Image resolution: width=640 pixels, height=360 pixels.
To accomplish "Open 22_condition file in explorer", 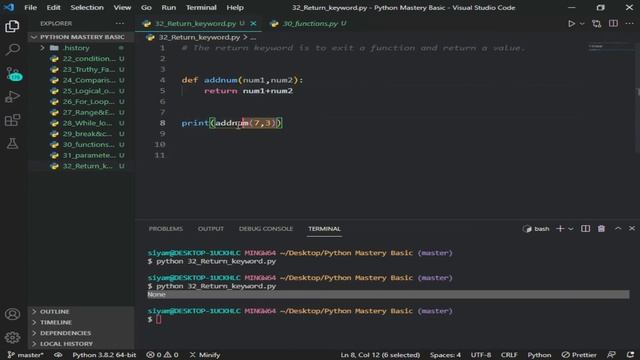I will point(82,59).
